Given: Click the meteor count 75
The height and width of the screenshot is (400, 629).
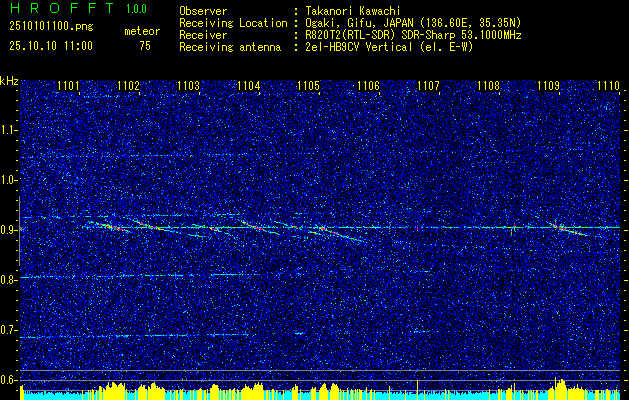Looking at the screenshot, I should point(145,46).
